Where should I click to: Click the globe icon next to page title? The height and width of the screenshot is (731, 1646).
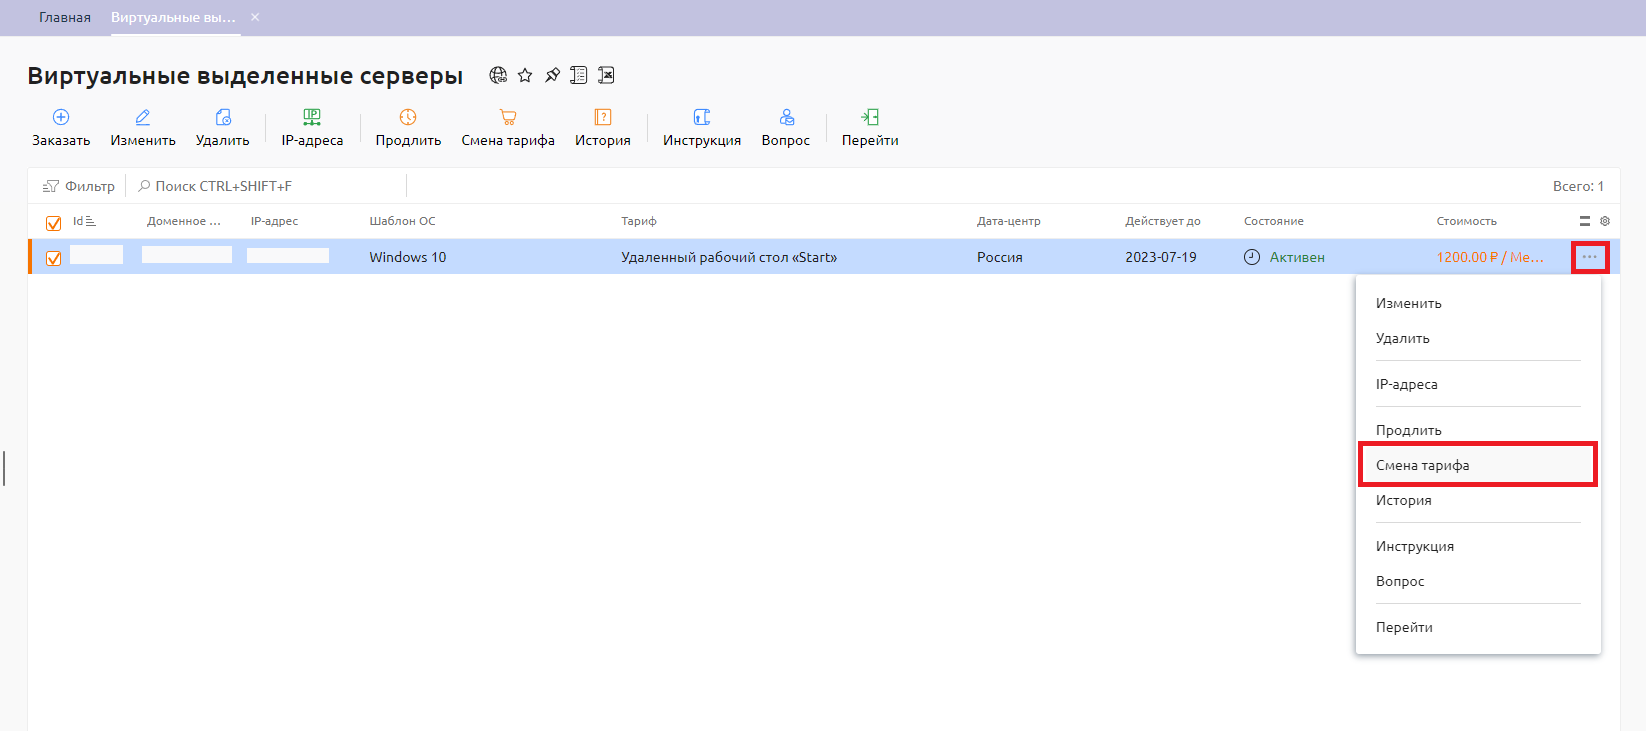pyautogui.click(x=498, y=75)
